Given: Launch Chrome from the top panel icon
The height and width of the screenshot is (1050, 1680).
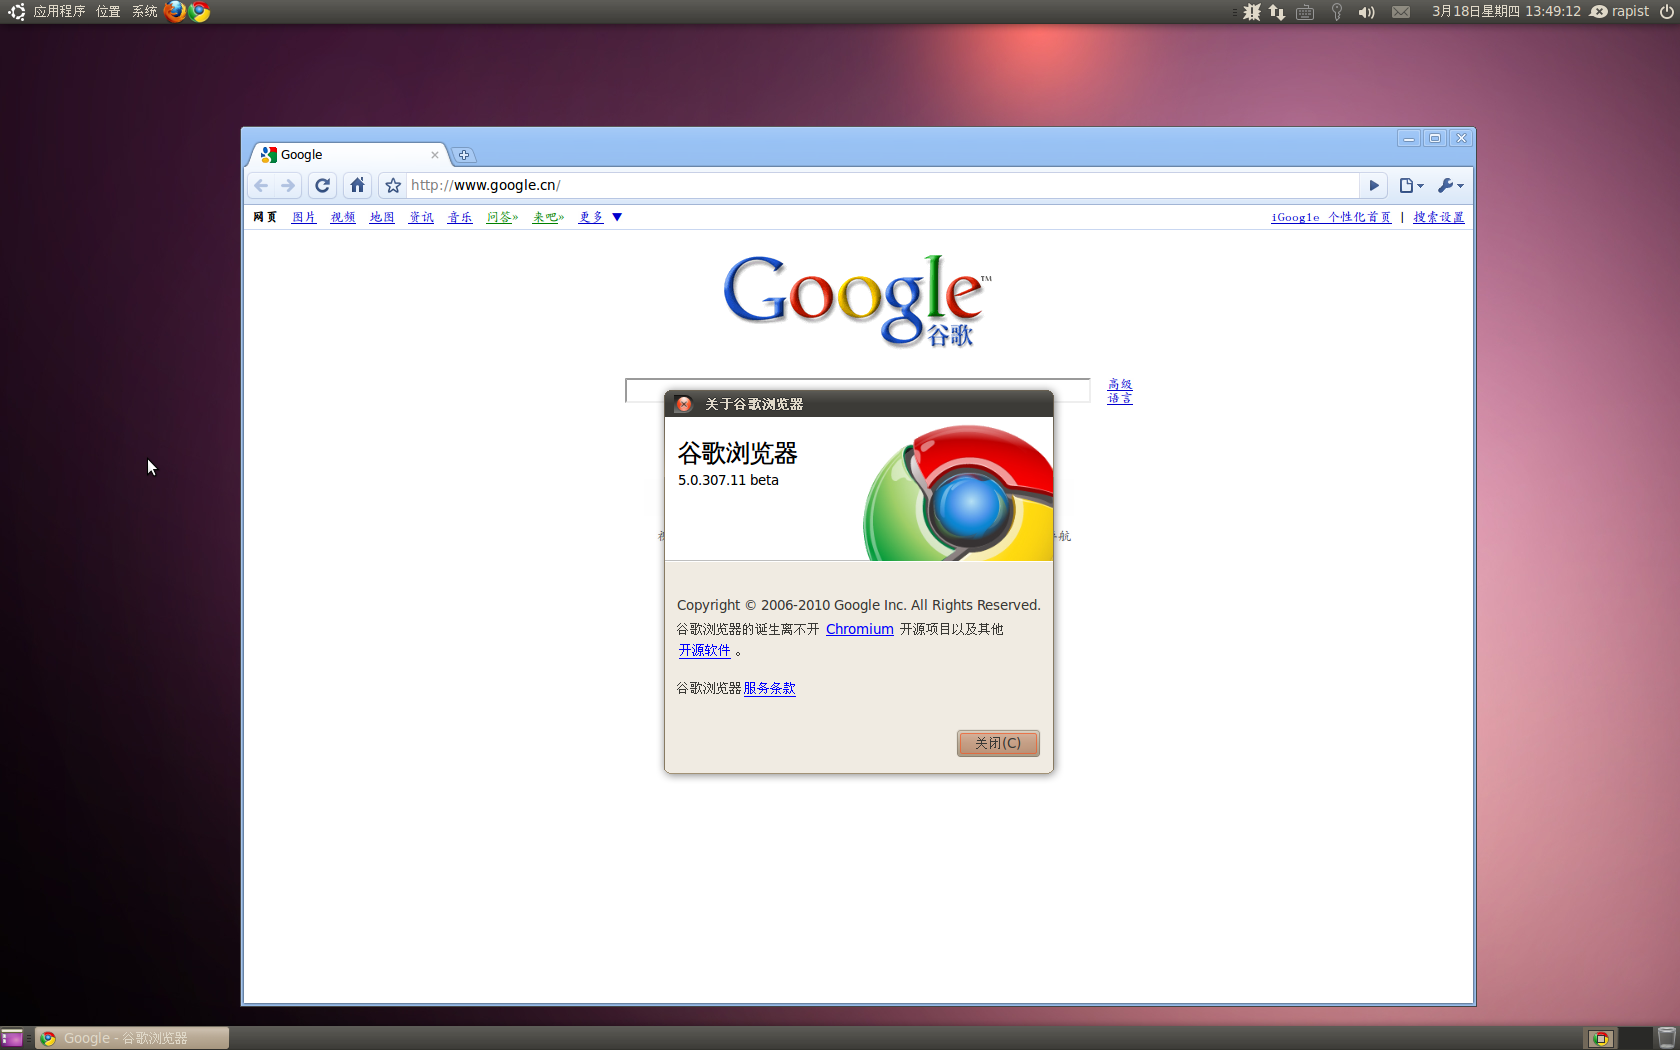Looking at the screenshot, I should coord(199,12).
